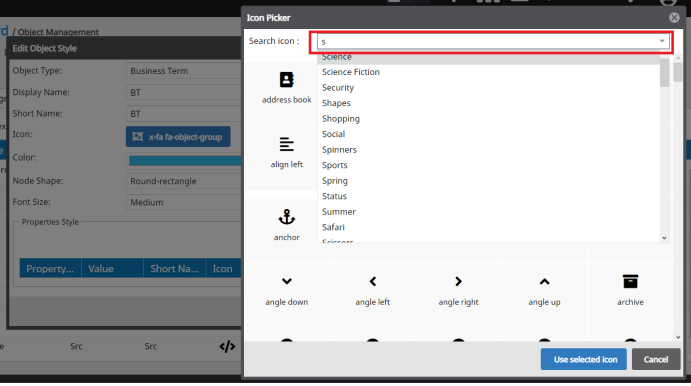Click the Value column header

pyautogui.click(x=112, y=269)
